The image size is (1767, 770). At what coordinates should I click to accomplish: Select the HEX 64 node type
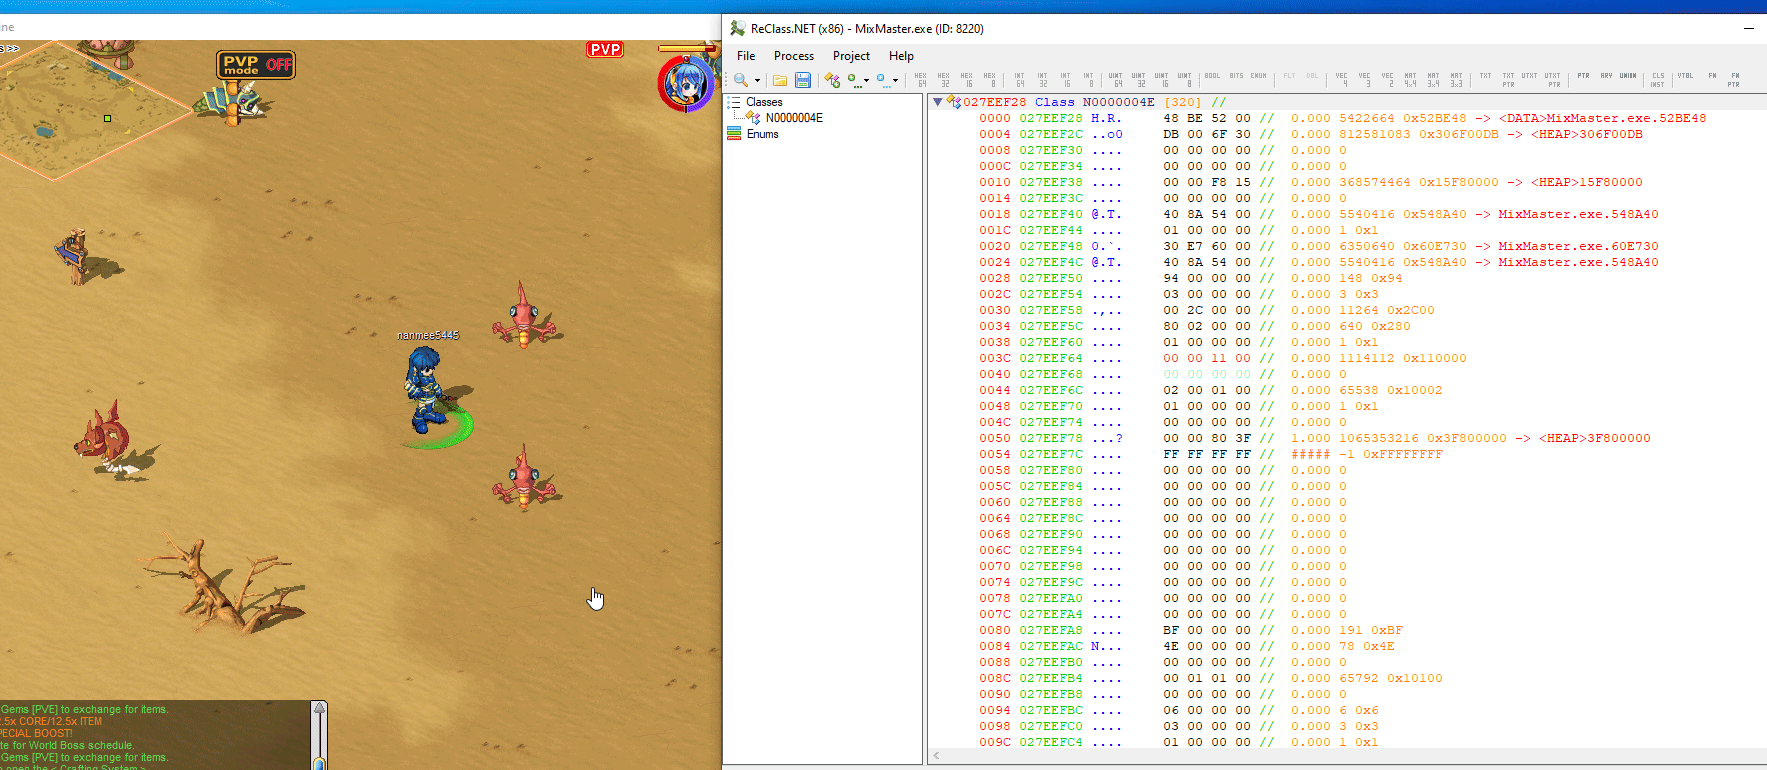click(x=921, y=80)
